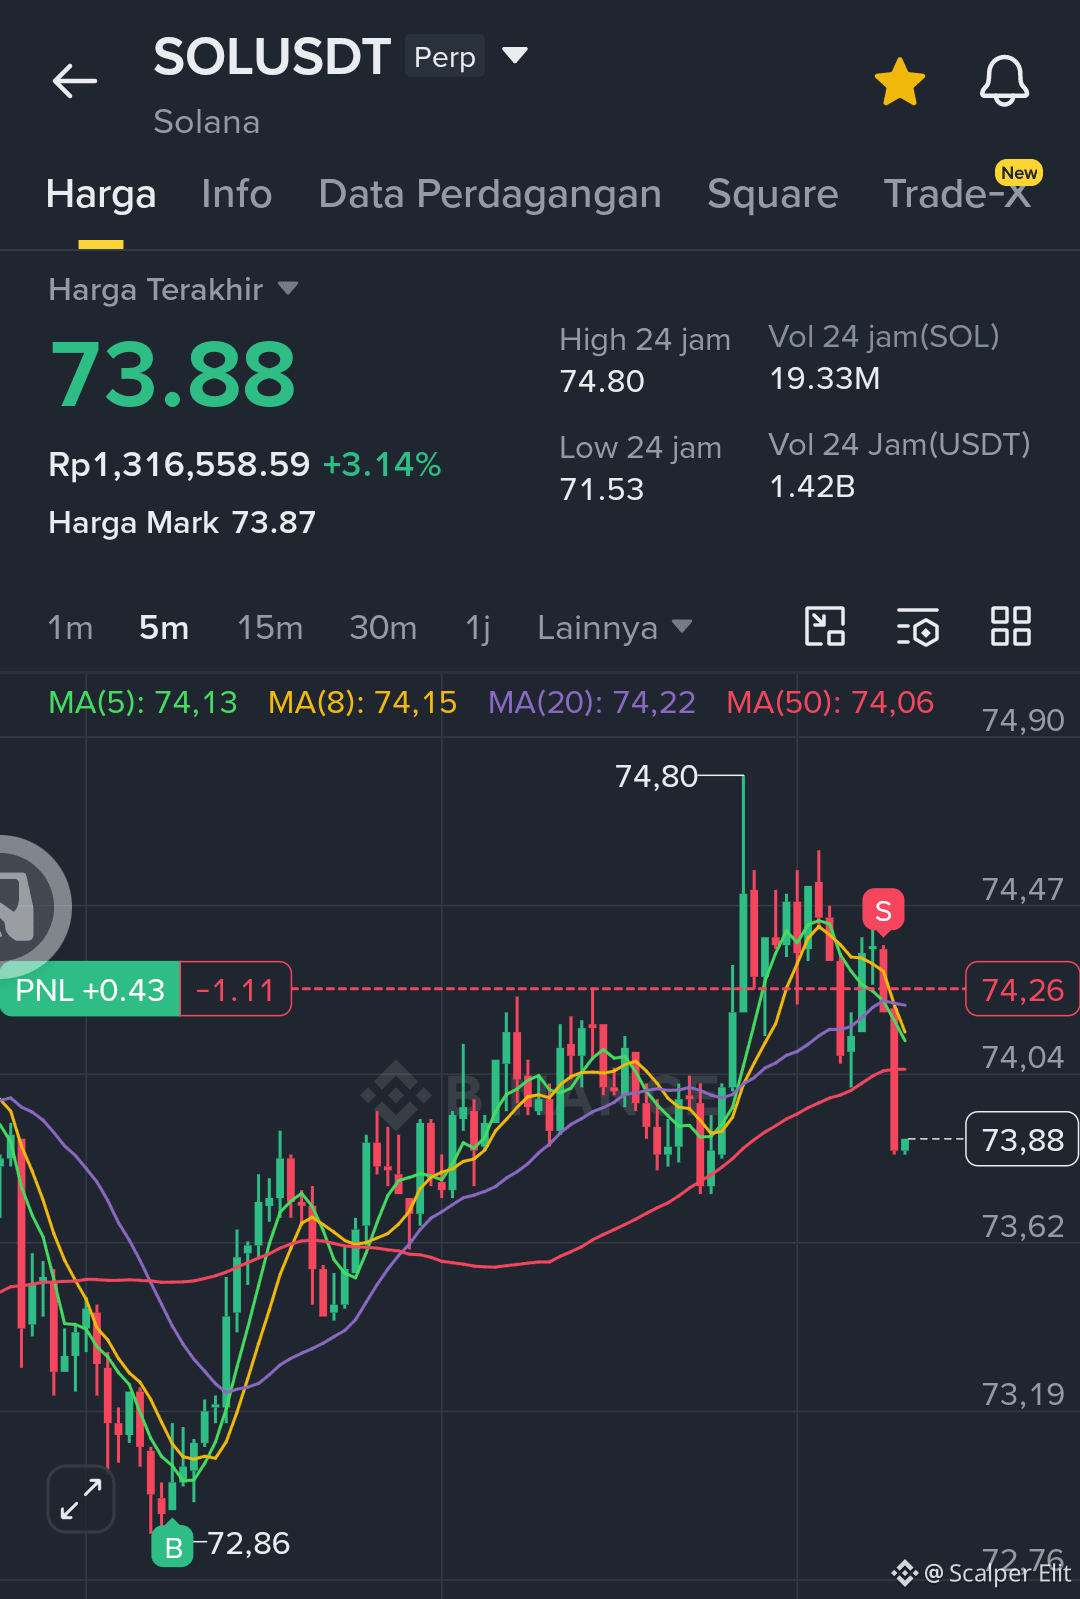The width and height of the screenshot is (1080, 1599).
Task: Tap Harga Mark 73.87 text
Action: click(x=182, y=523)
